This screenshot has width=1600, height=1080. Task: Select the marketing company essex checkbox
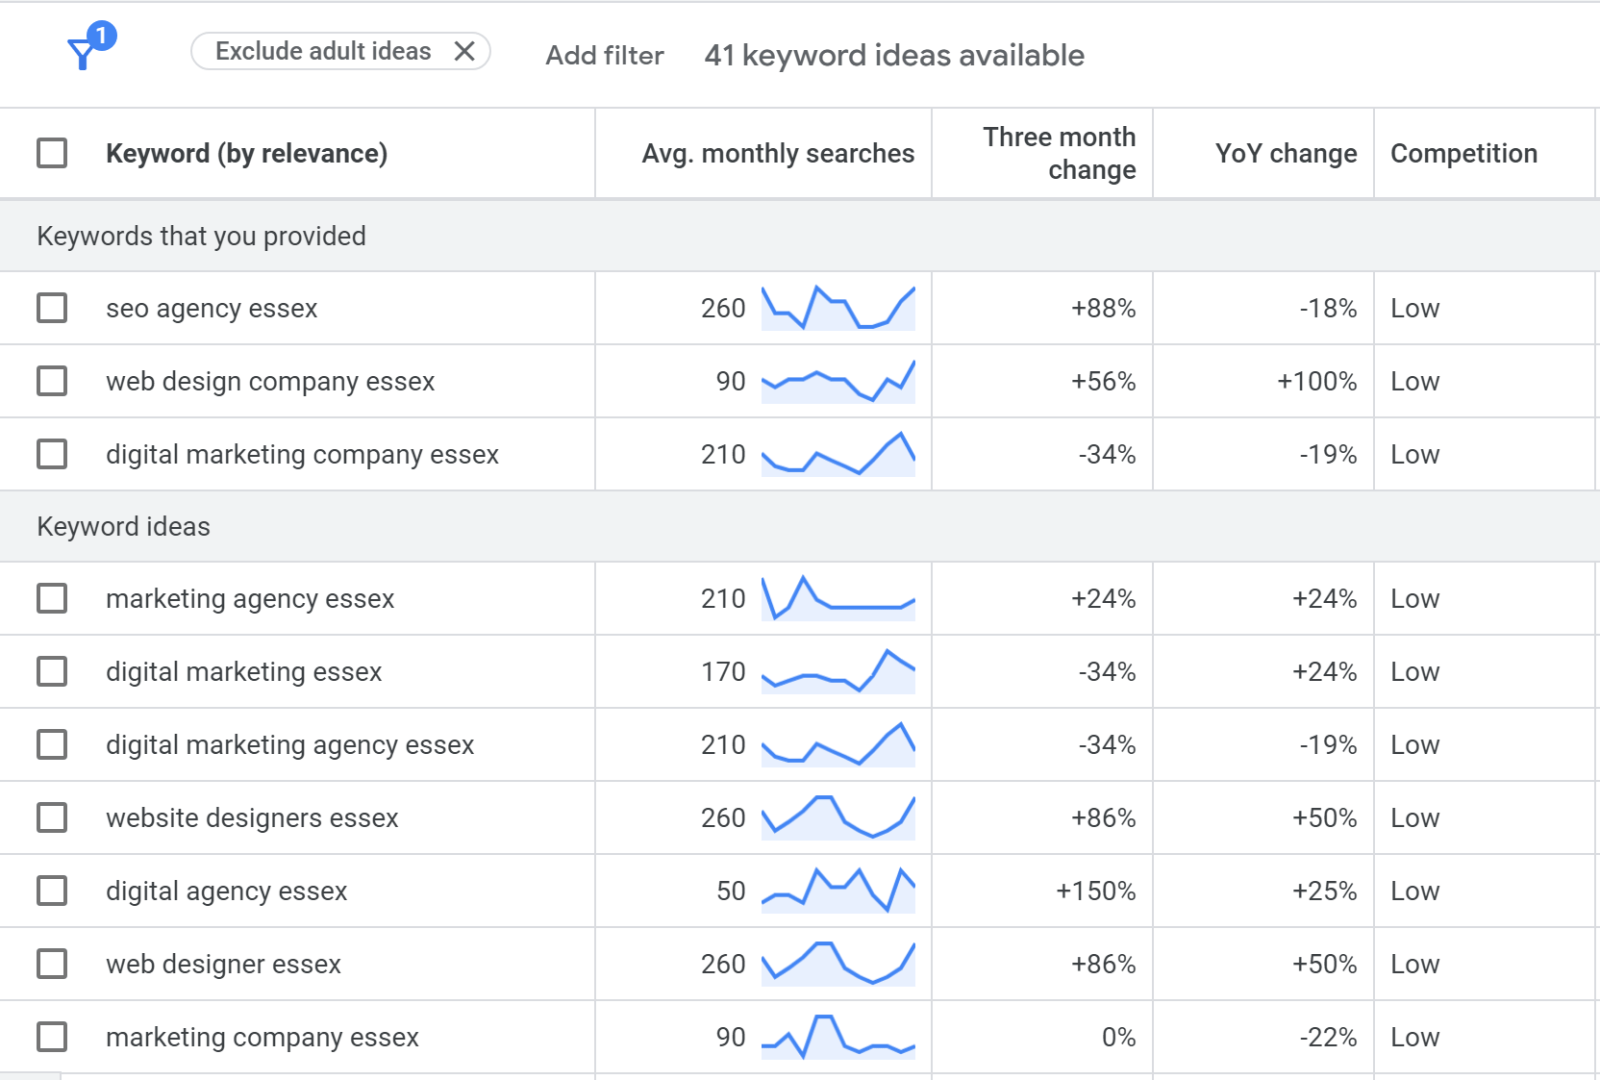(x=52, y=1037)
